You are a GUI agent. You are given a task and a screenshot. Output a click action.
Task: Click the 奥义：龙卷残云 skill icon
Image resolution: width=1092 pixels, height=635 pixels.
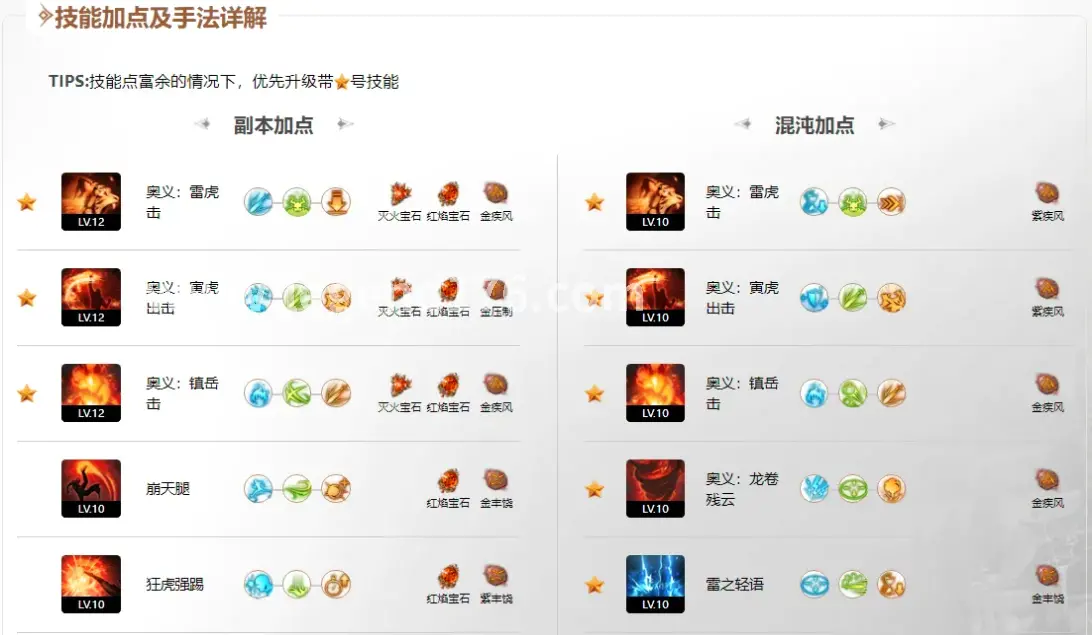pyautogui.click(x=655, y=488)
